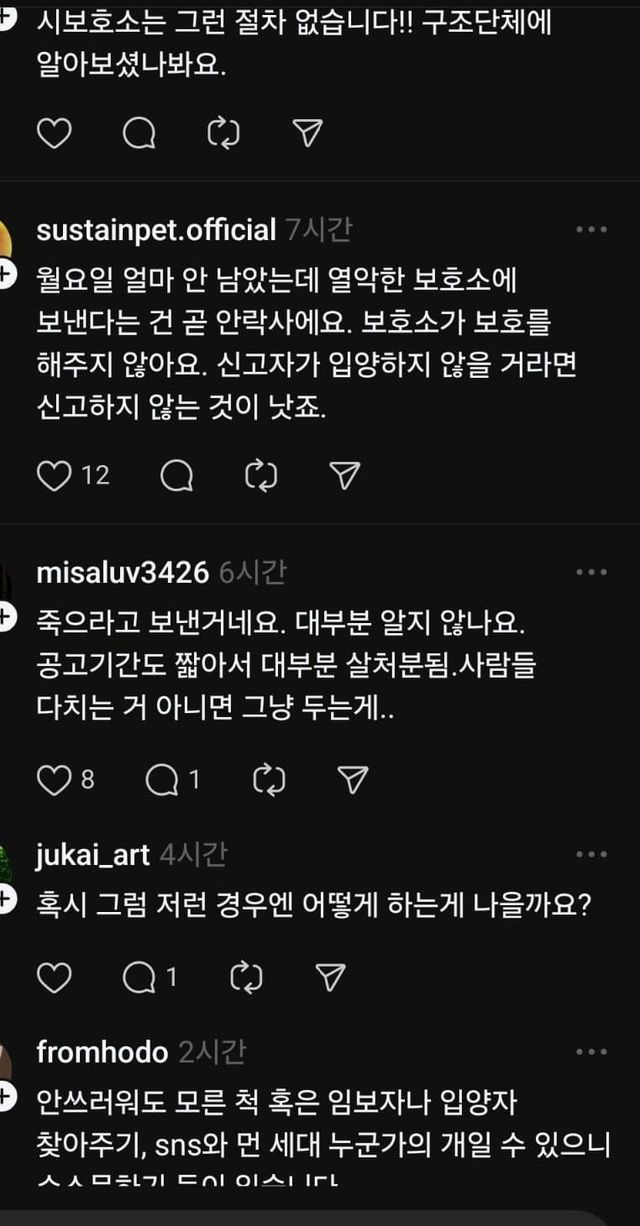Screen dimensions: 640x1226
Task: Heart the jukai_art question comment
Action: click(x=54, y=976)
